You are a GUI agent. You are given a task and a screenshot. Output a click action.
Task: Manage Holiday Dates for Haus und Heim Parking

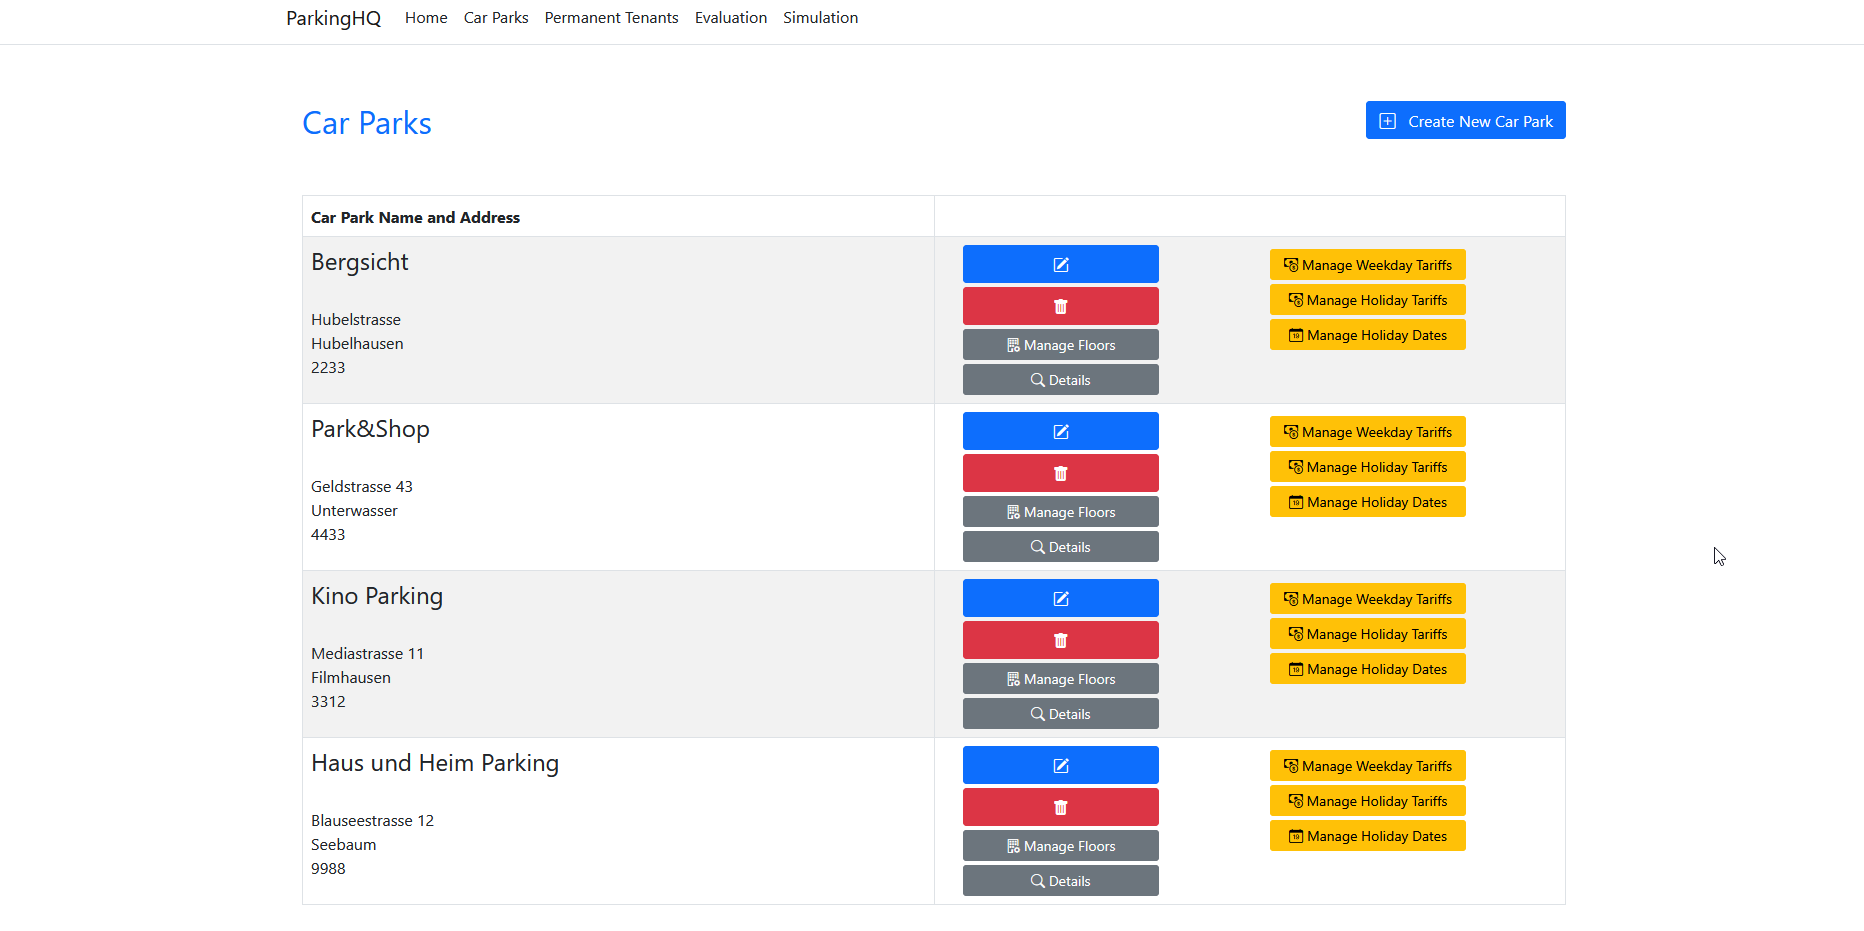click(x=1367, y=836)
